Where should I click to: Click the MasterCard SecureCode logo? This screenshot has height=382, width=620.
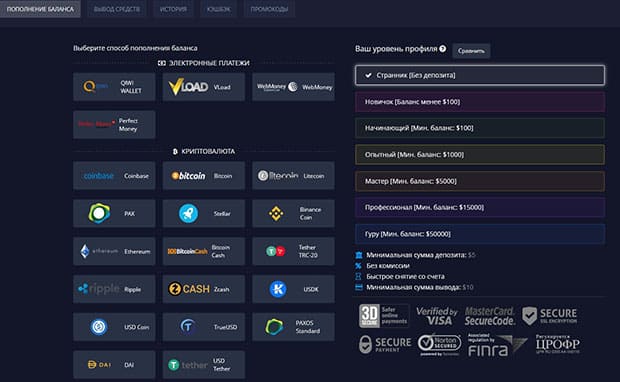(x=490, y=316)
